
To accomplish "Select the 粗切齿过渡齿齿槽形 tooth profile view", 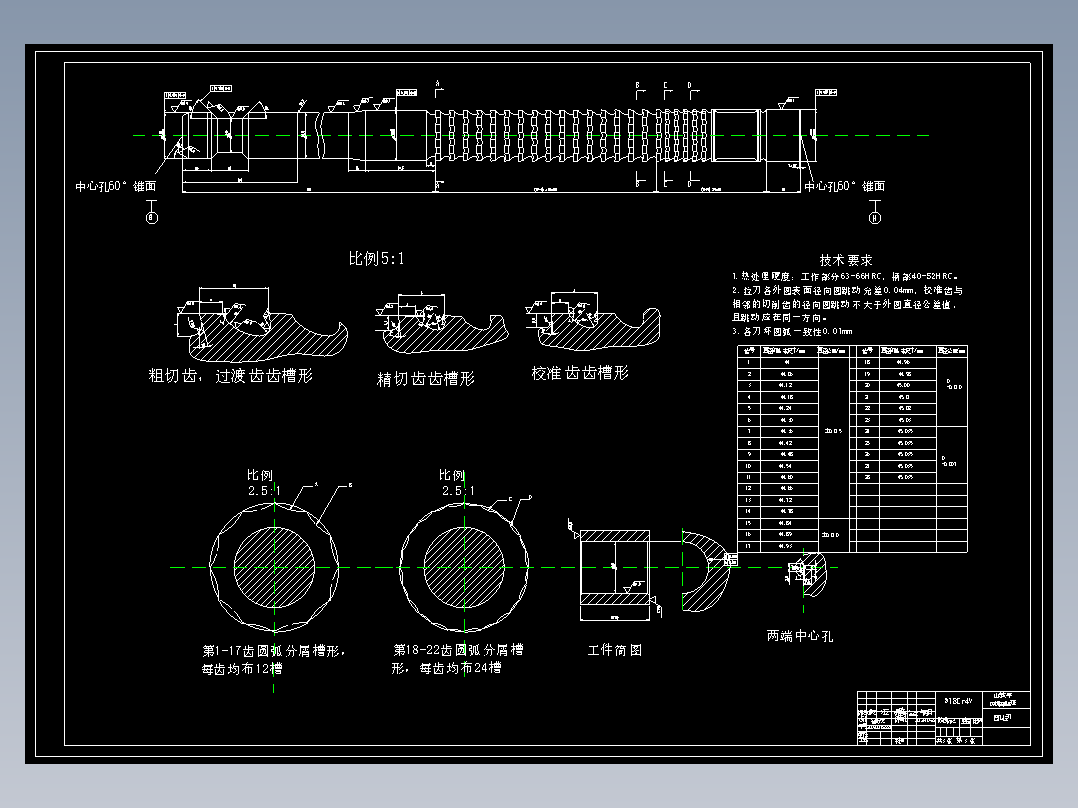I will click(x=255, y=330).
